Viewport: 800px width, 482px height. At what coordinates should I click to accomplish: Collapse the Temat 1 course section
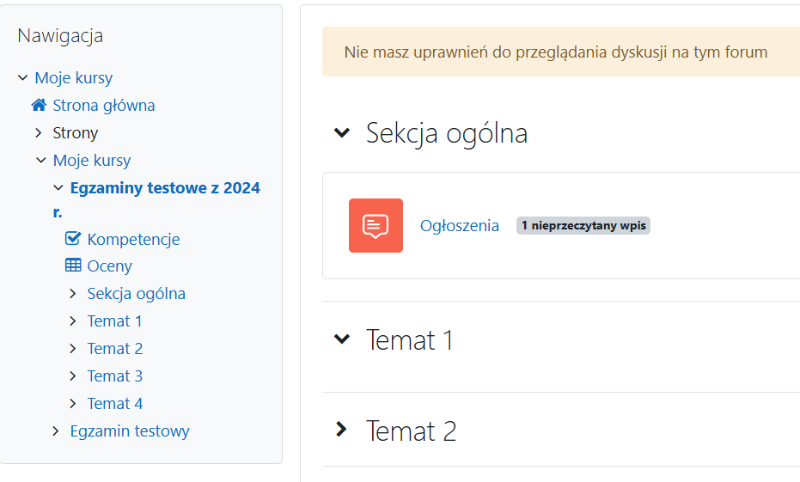click(x=342, y=339)
